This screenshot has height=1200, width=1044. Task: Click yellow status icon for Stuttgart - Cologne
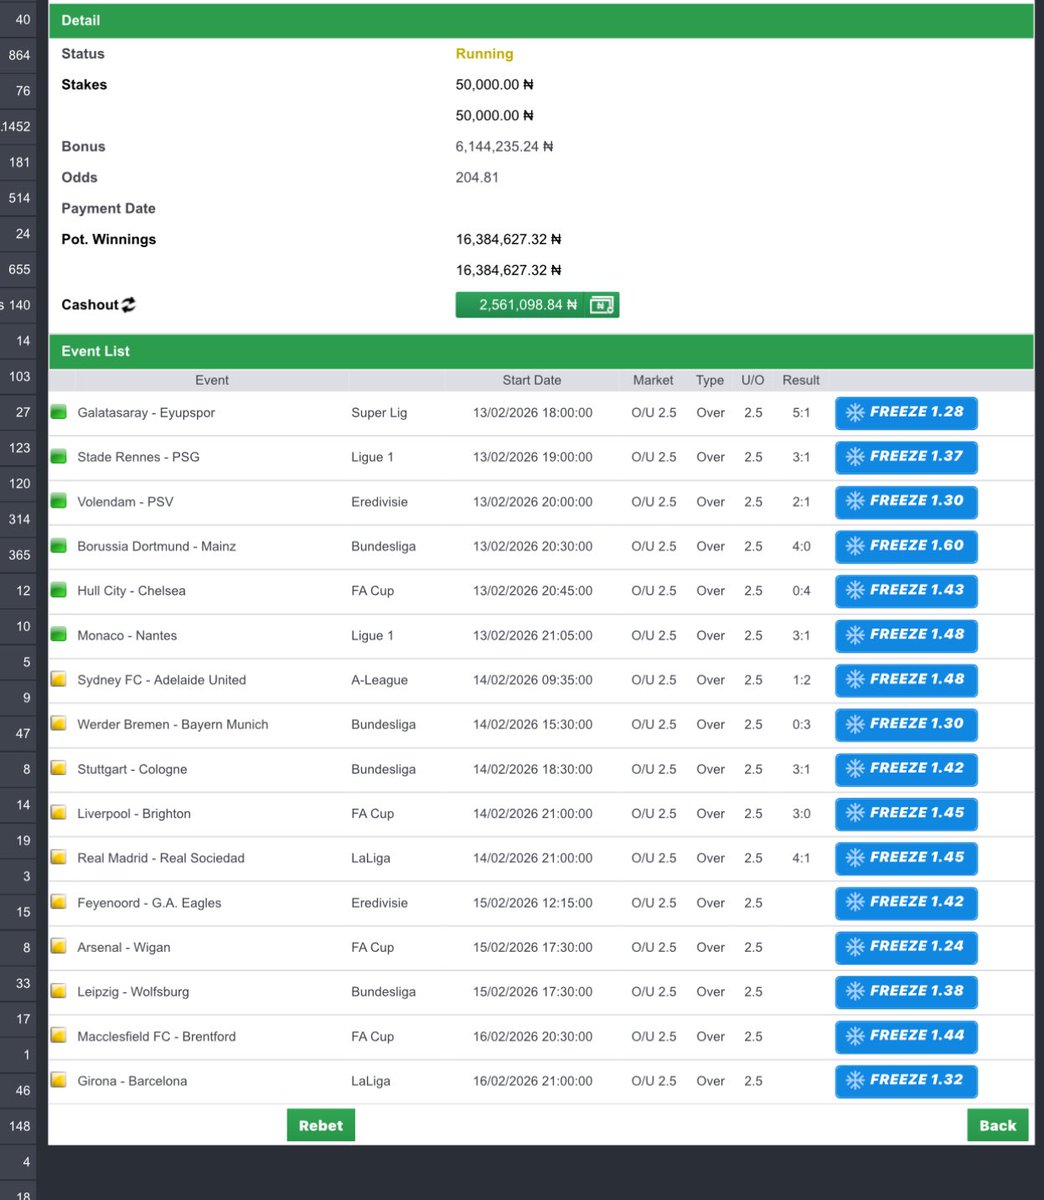click(x=58, y=769)
